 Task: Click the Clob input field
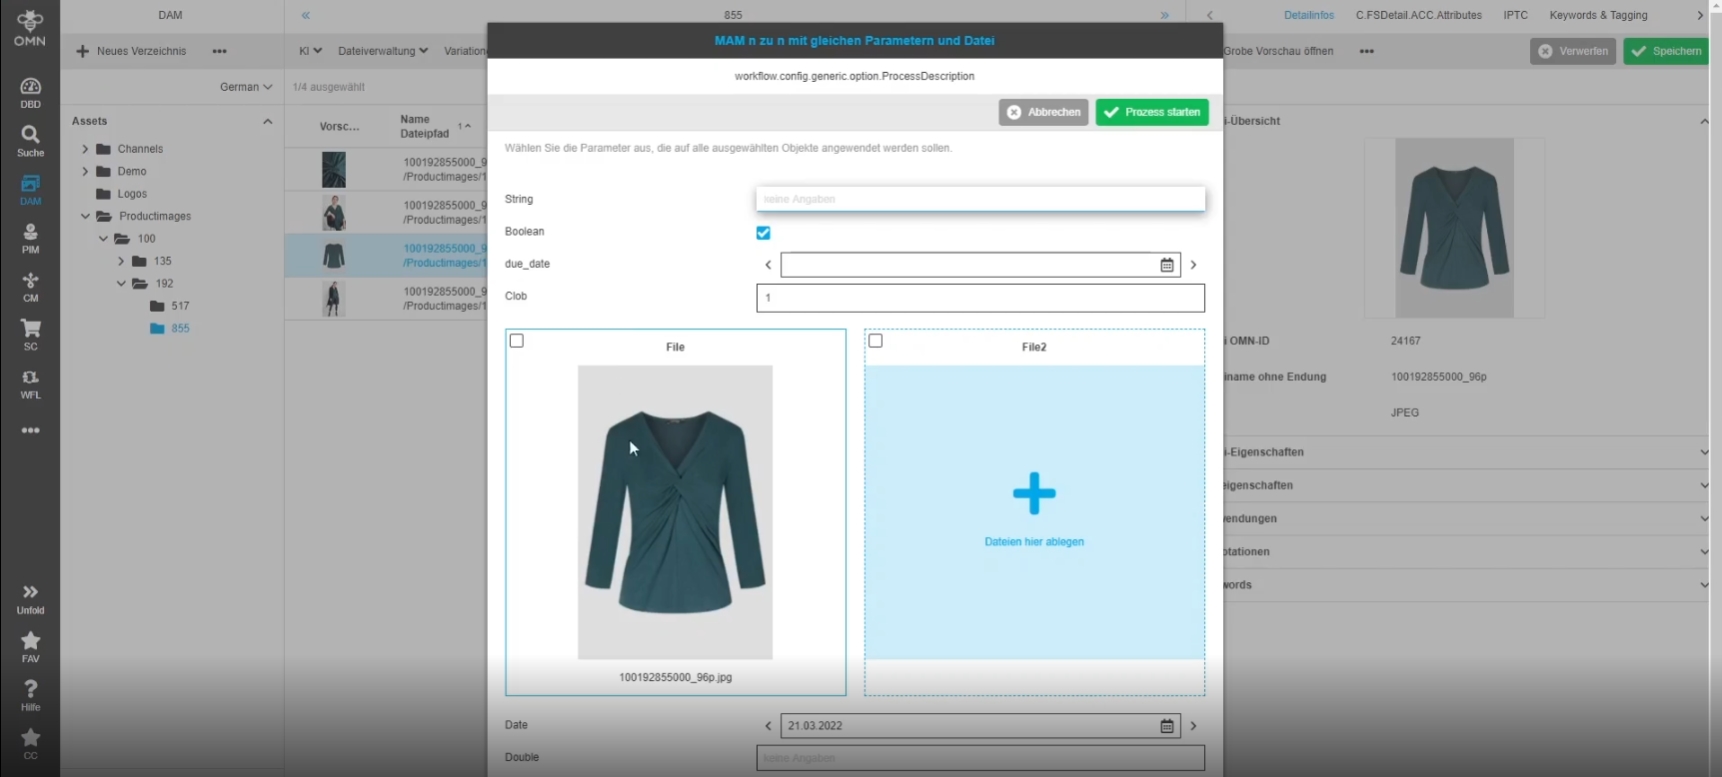(980, 298)
